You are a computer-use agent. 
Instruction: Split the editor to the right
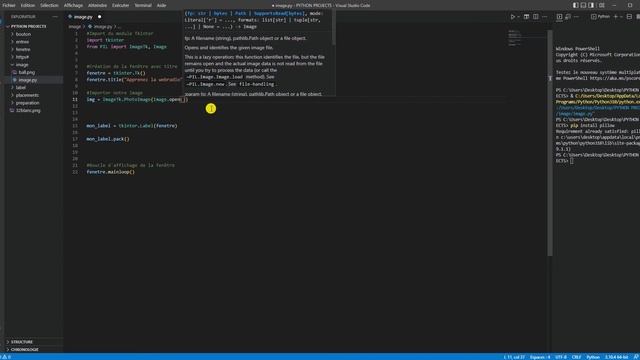pos(536,17)
